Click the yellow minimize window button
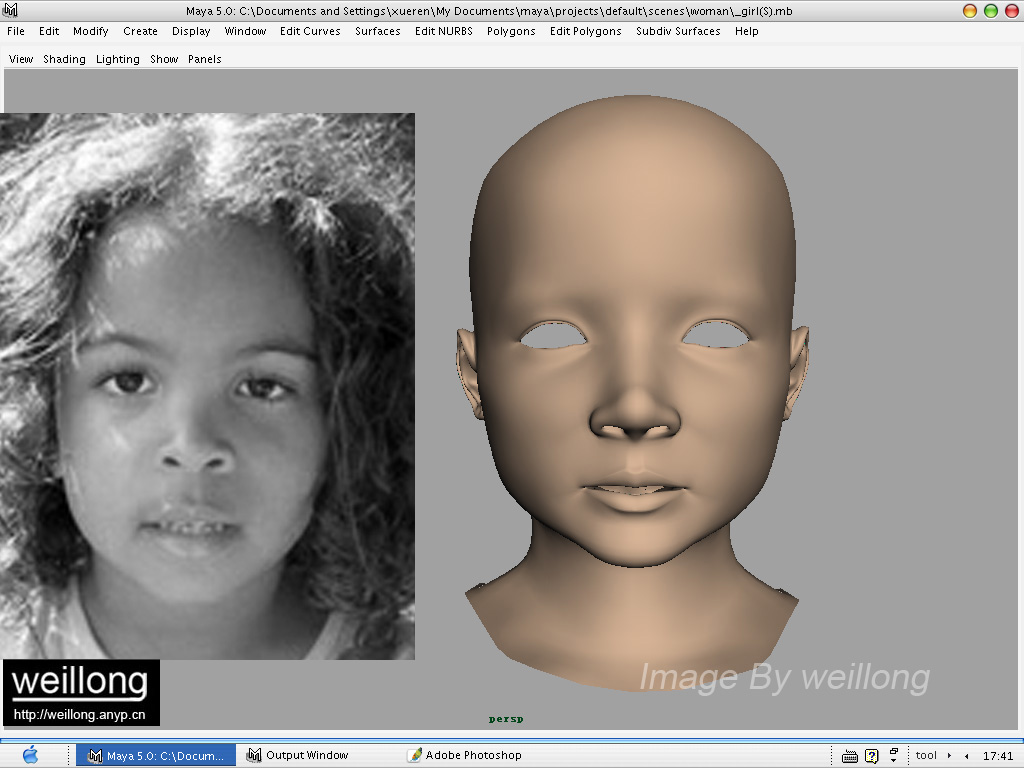This screenshot has height=768, width=1024. point(970,10)
